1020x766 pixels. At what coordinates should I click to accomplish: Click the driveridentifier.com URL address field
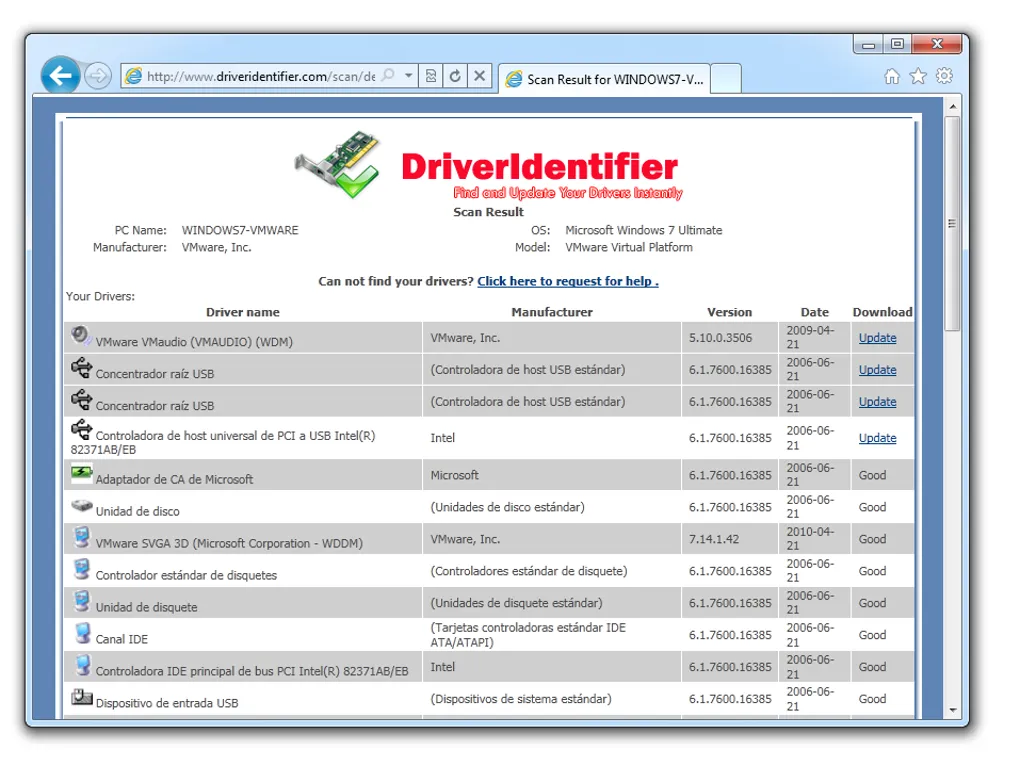pos(260,76)
